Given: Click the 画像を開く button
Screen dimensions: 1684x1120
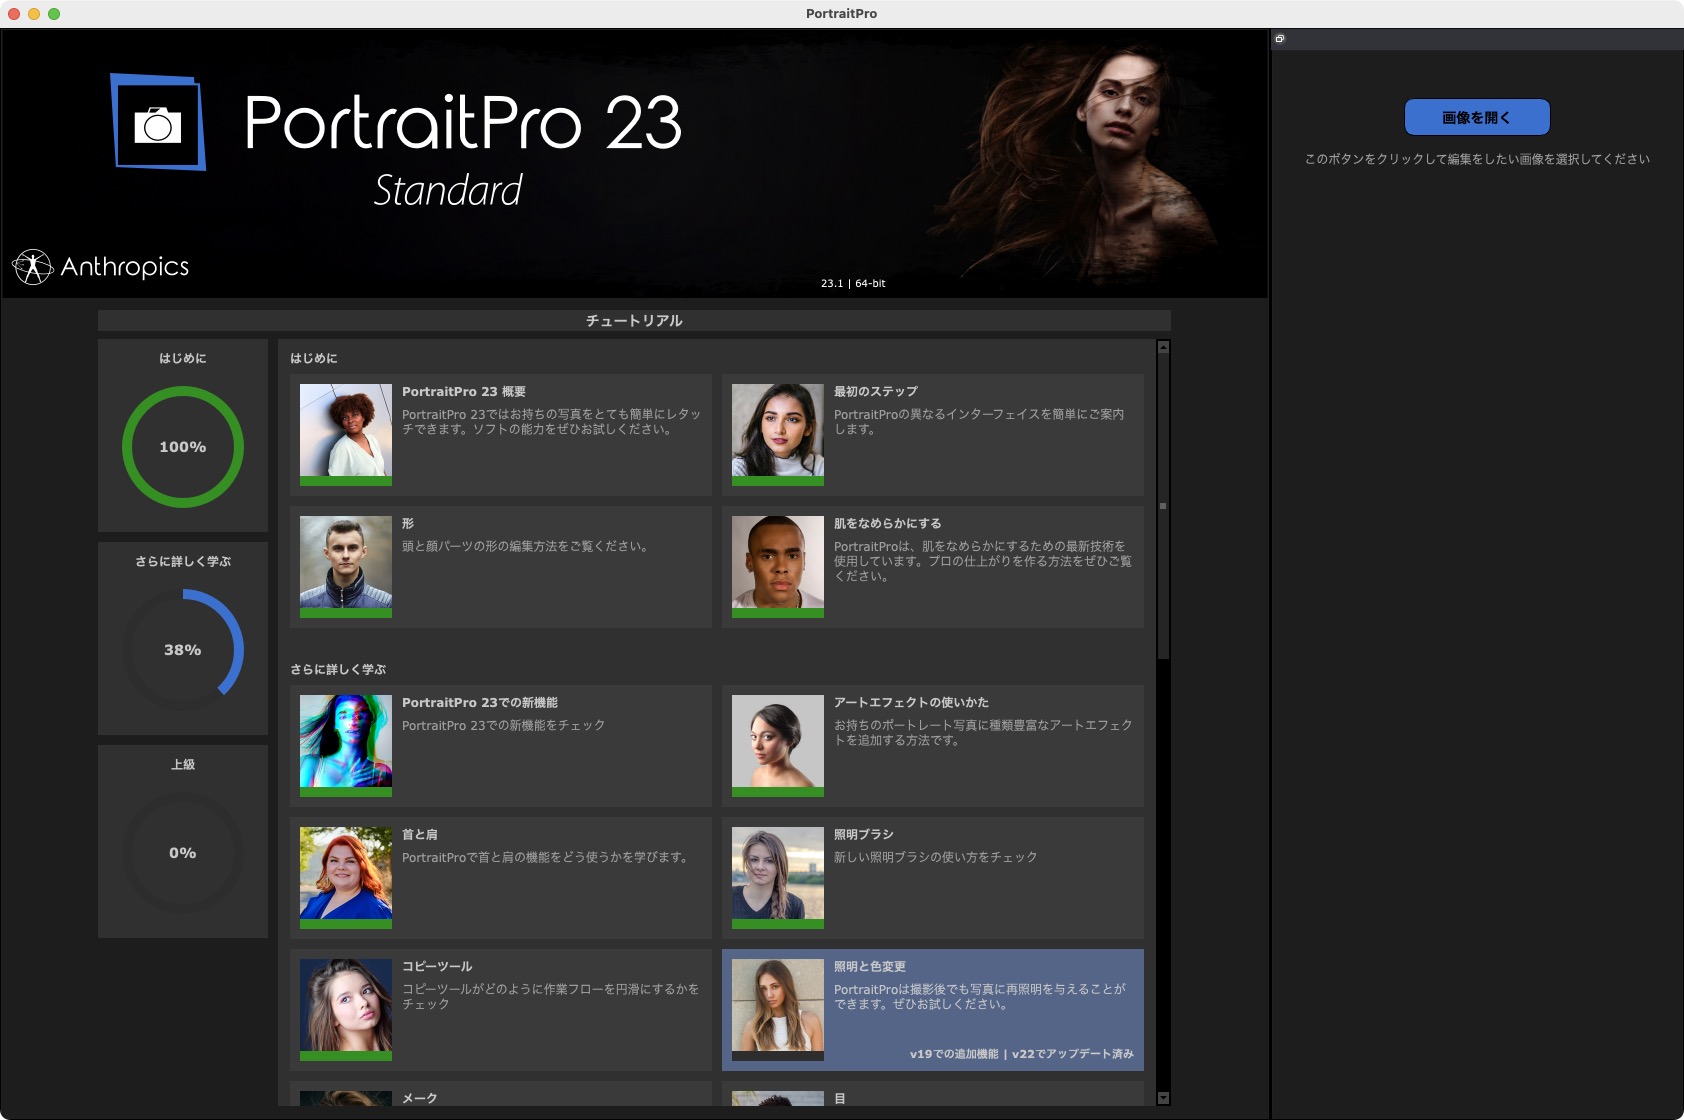Looking at the screenshot, I should pos(1477,116).
